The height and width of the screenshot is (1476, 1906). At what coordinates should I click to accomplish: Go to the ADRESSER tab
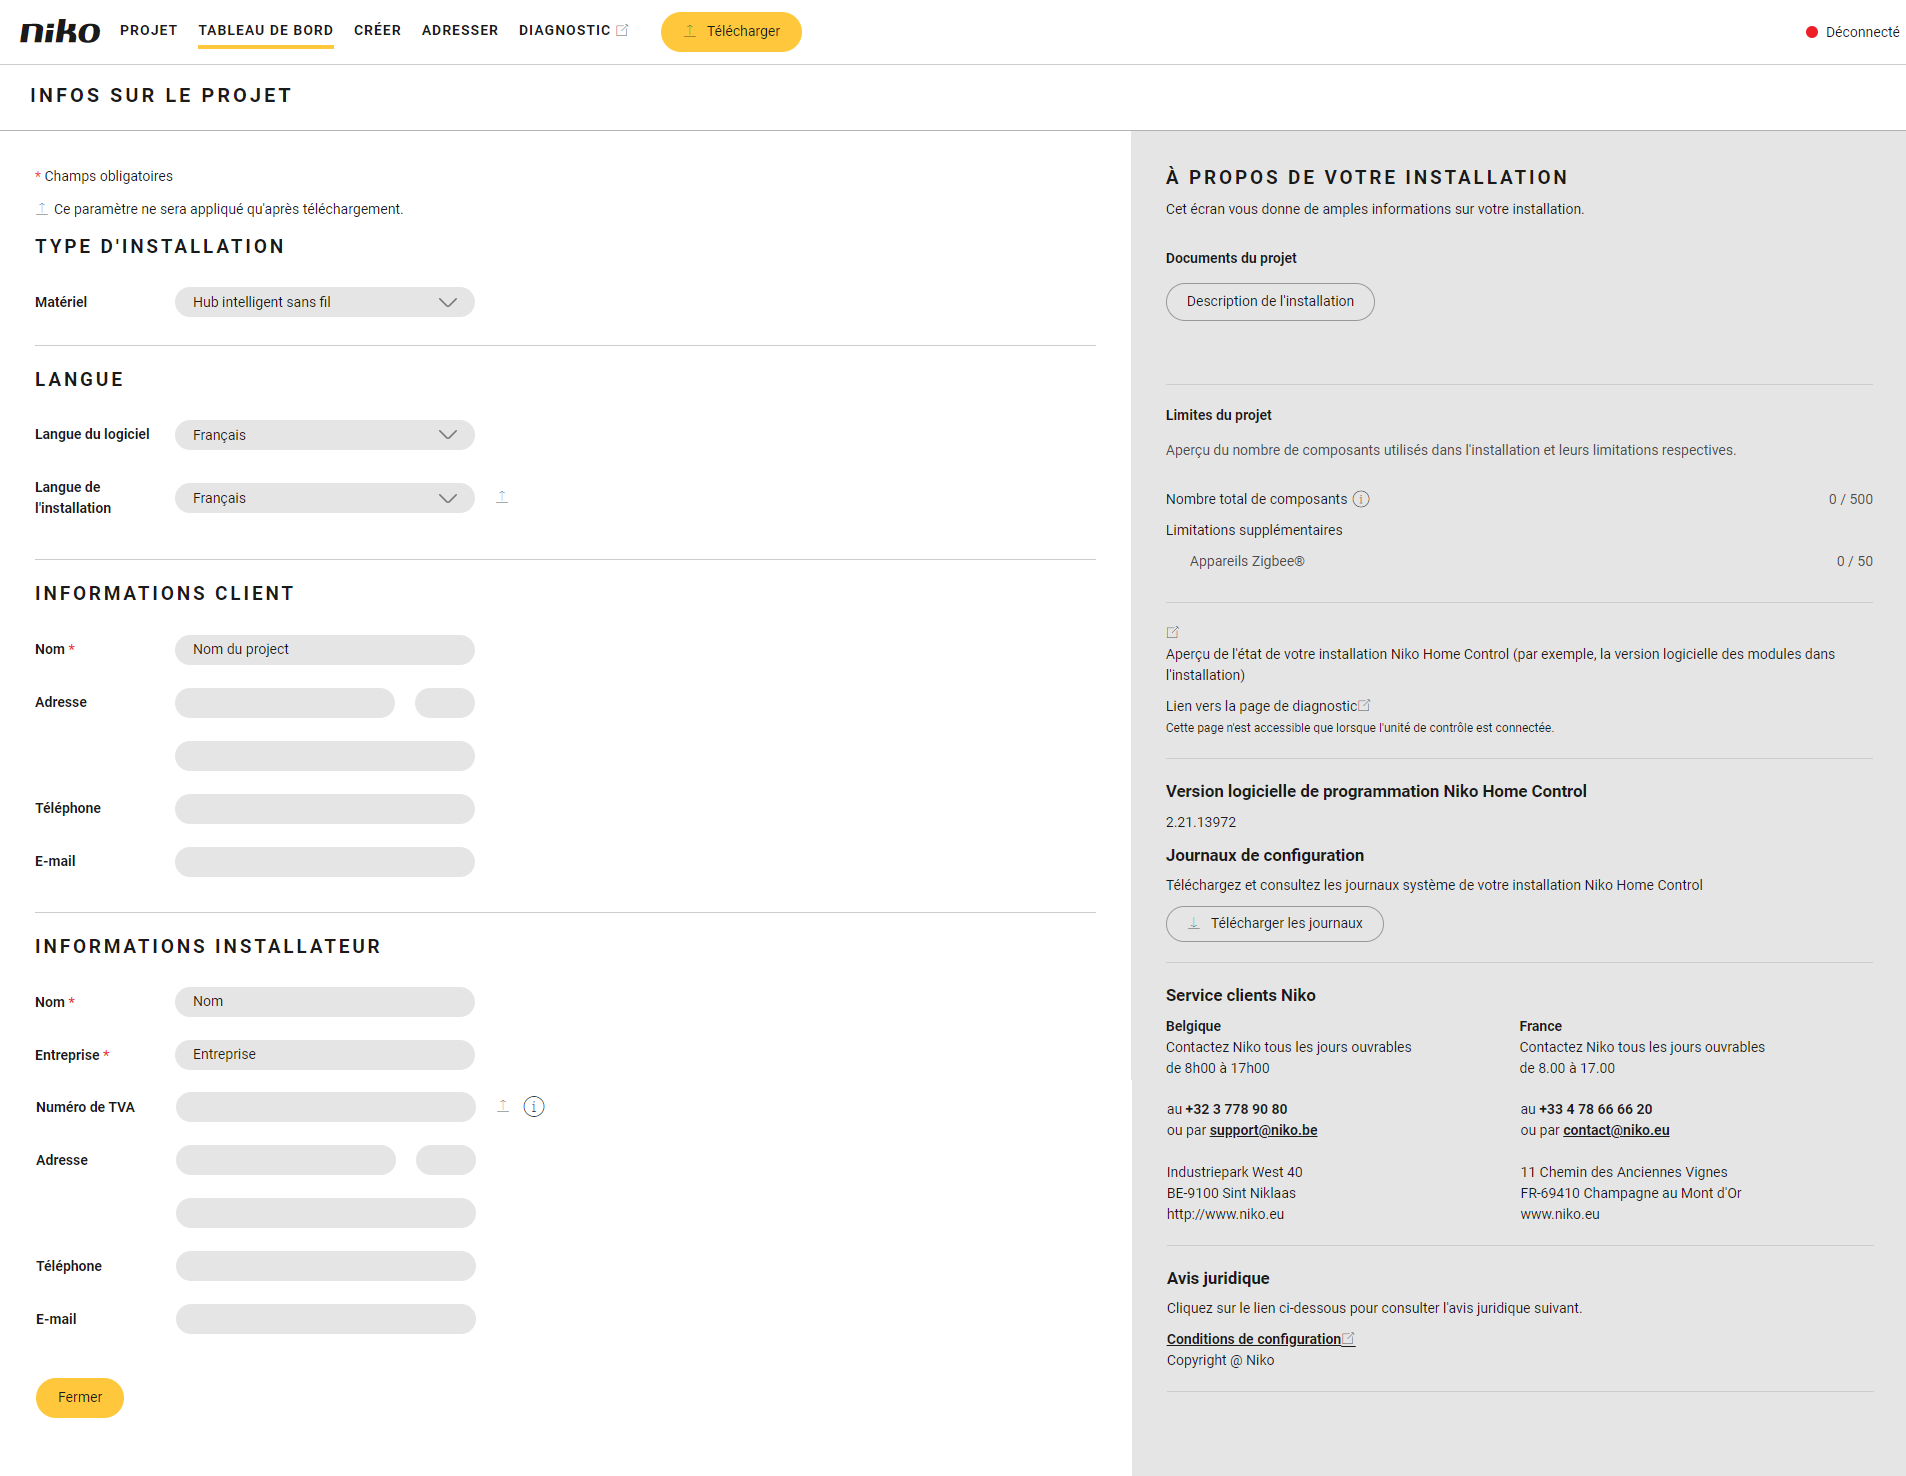pyautogui.click(x=460, y=30)
